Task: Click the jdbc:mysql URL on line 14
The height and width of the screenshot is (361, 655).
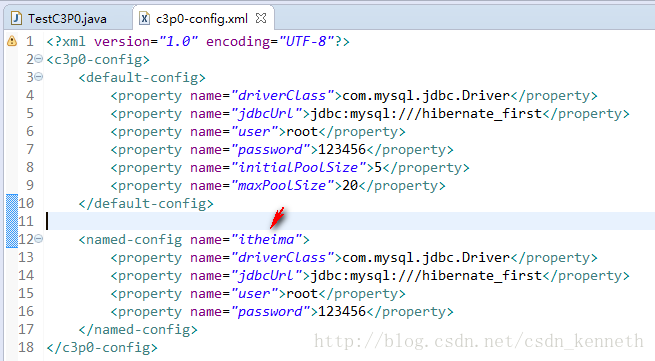Action: (426, 275)
